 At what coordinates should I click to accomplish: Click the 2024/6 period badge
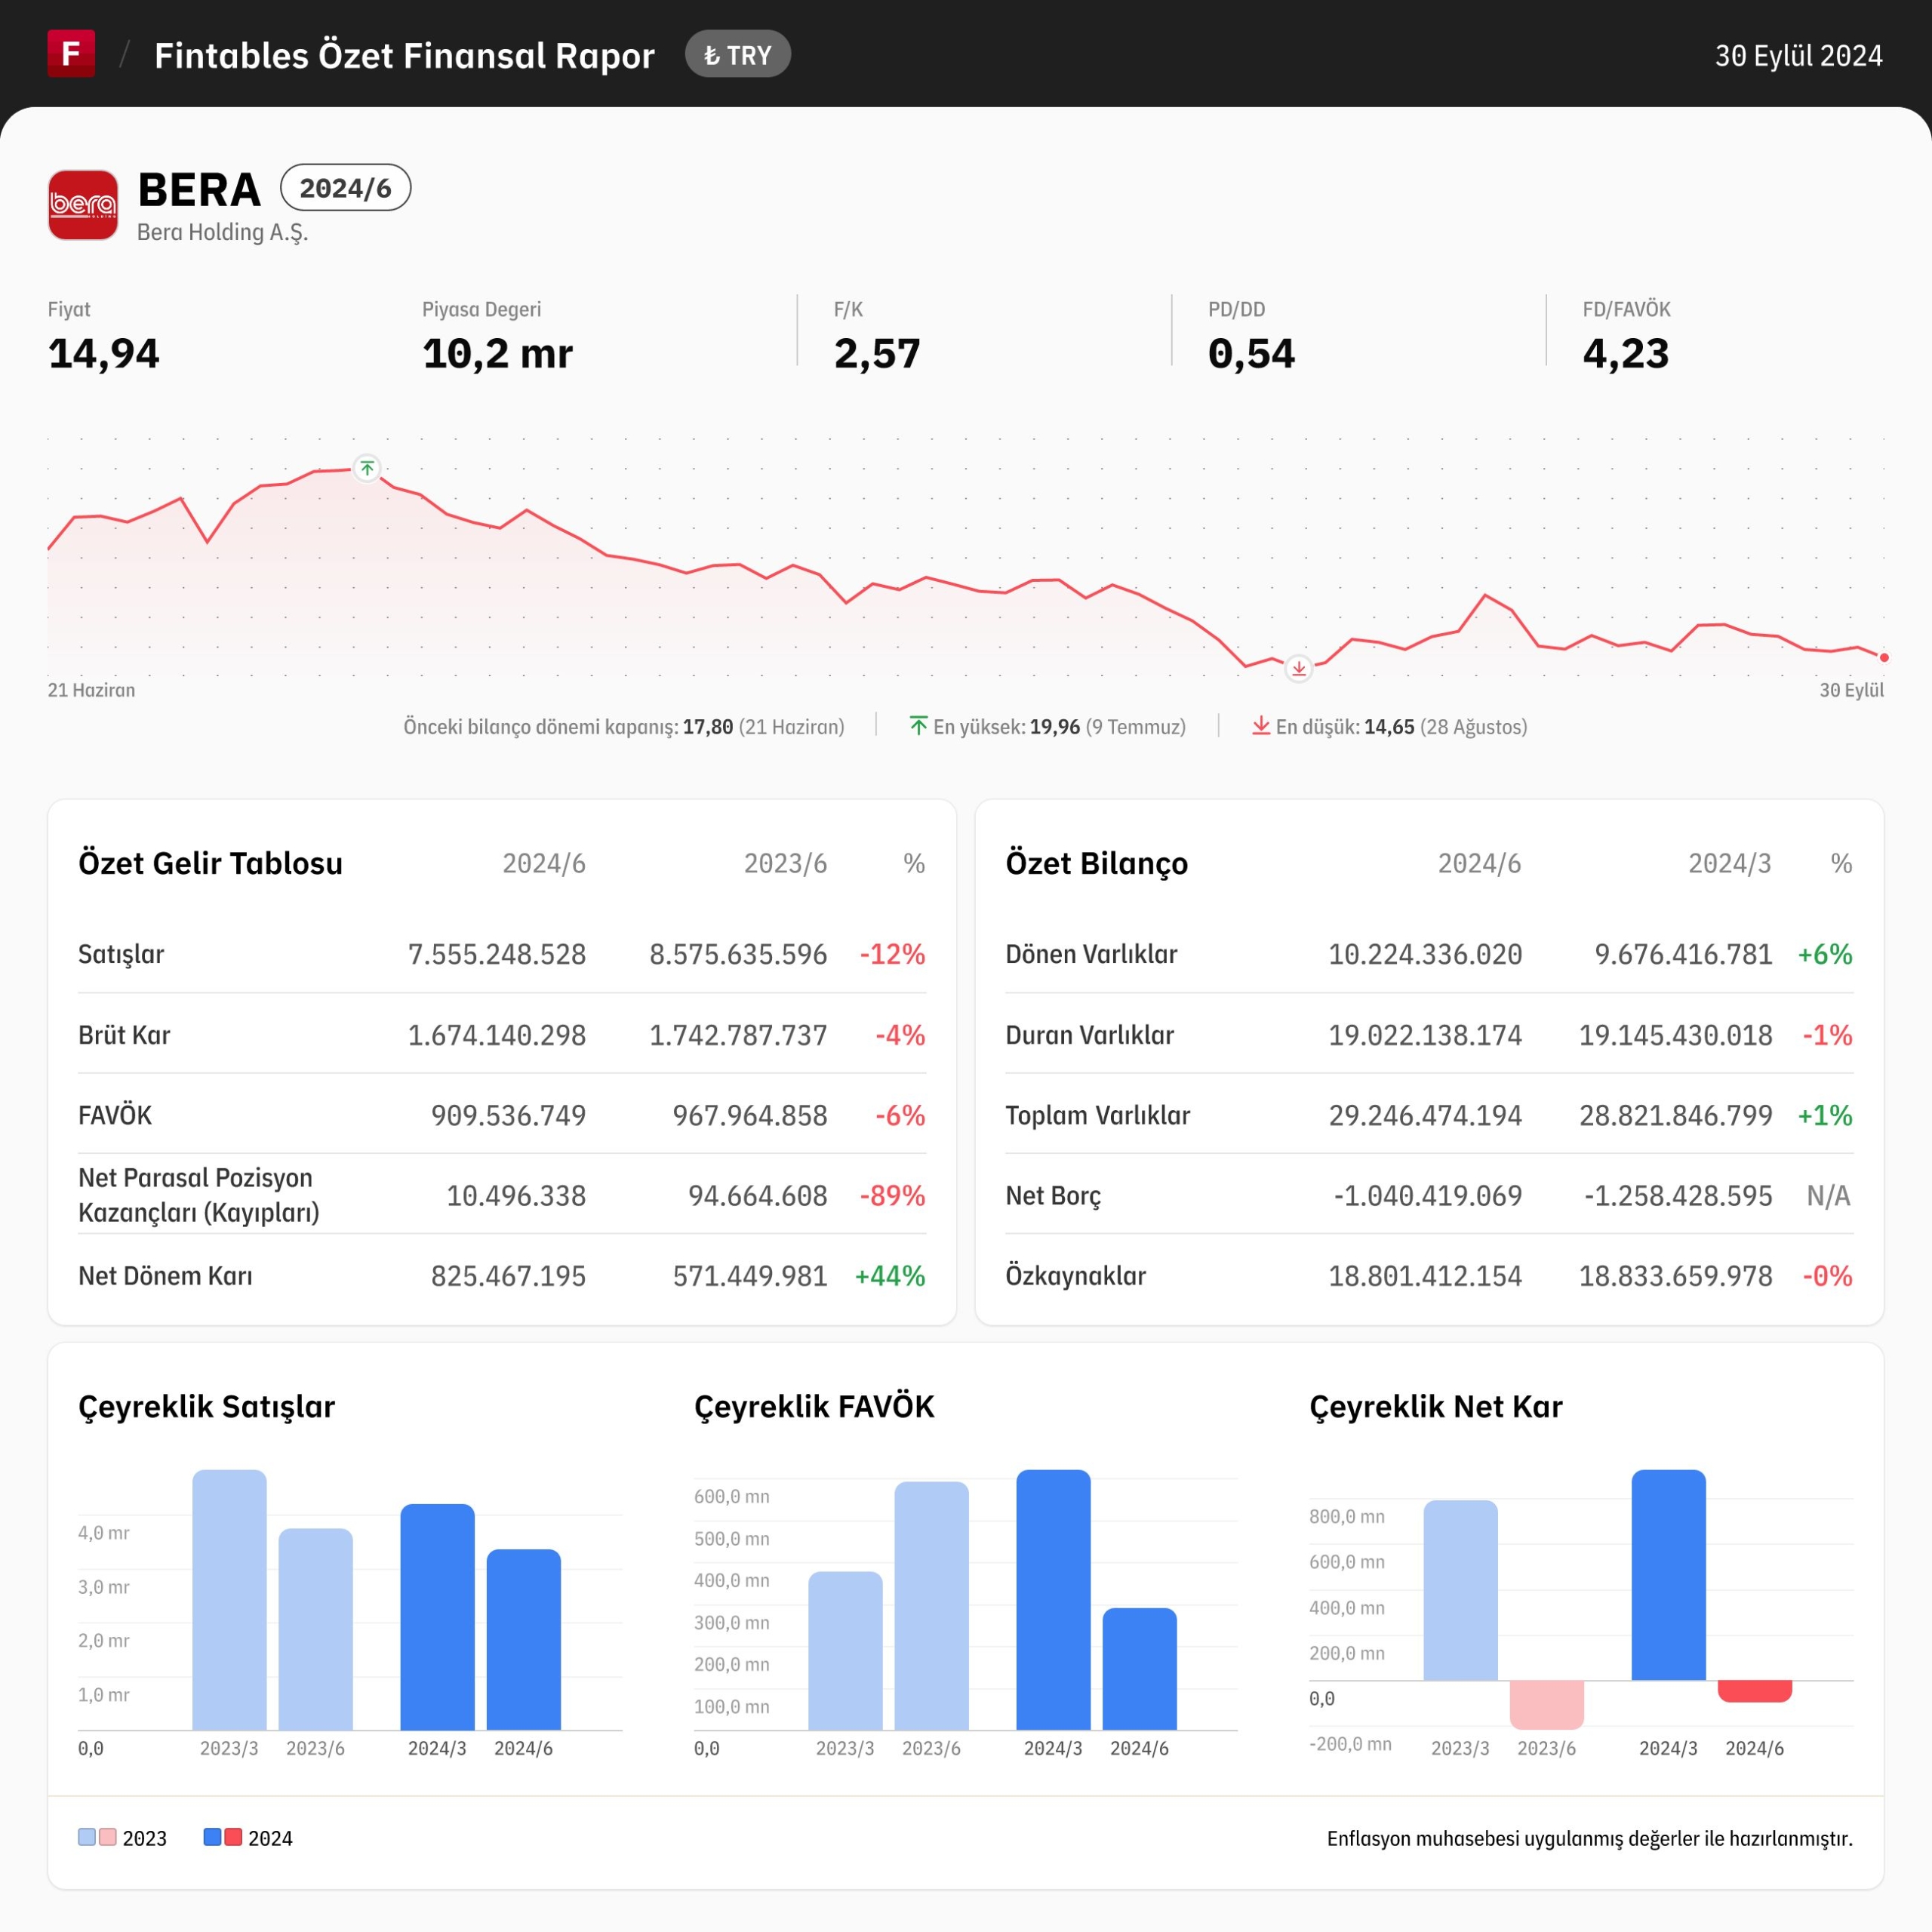point(345,188)
